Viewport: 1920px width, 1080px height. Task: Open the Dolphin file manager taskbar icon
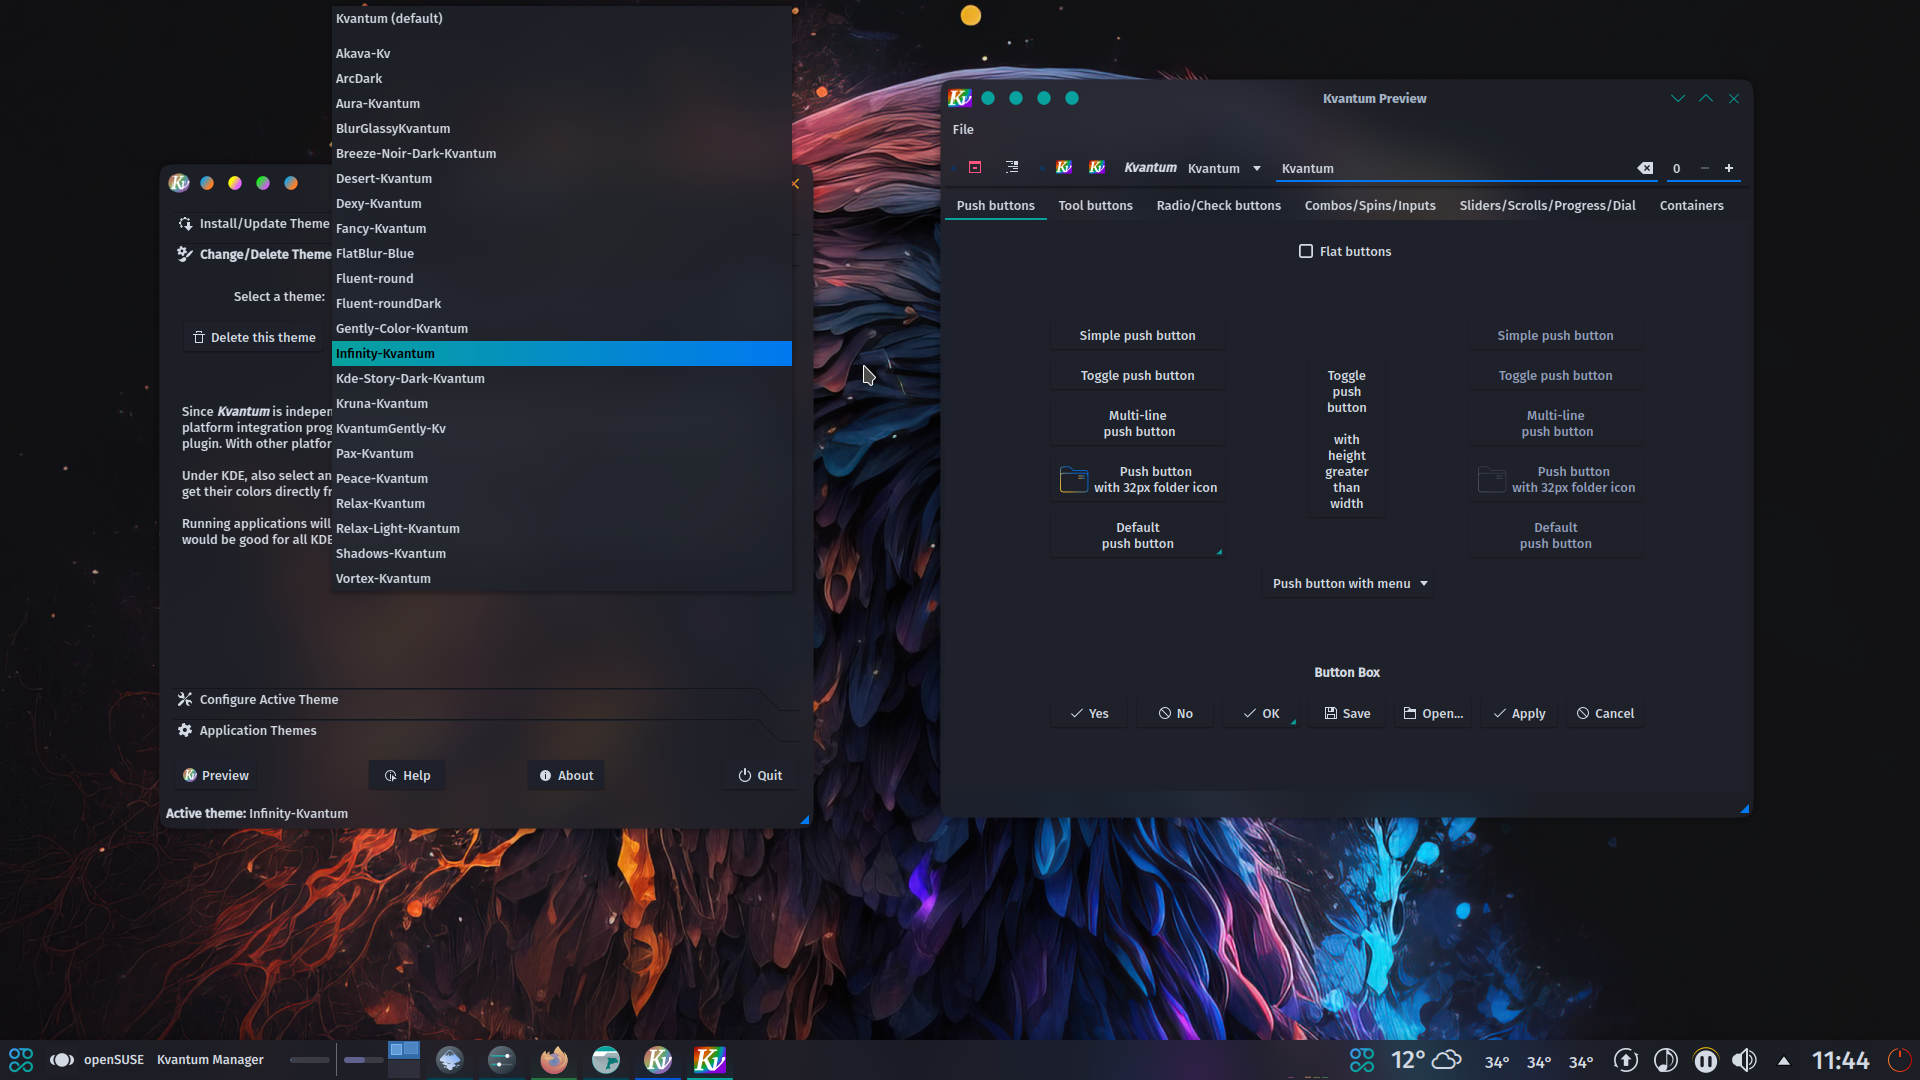(606, 1060)
